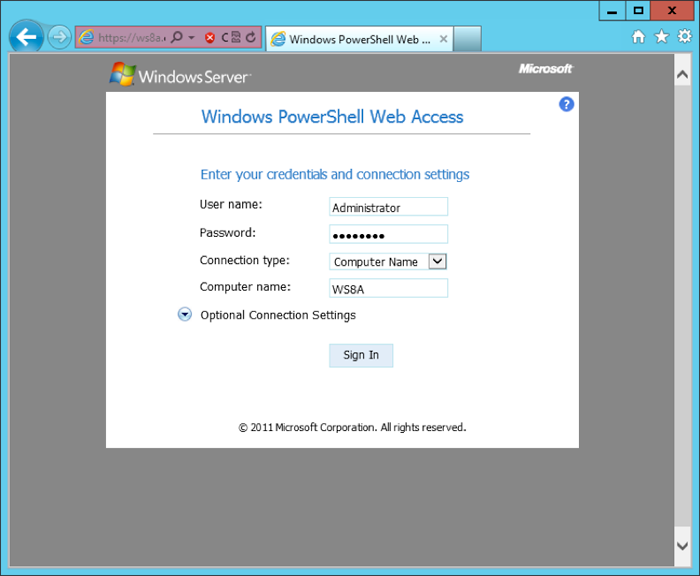Click the browser forward arrow button
The width and height of the screenshot is (700, 576).
tap(59, 37)
